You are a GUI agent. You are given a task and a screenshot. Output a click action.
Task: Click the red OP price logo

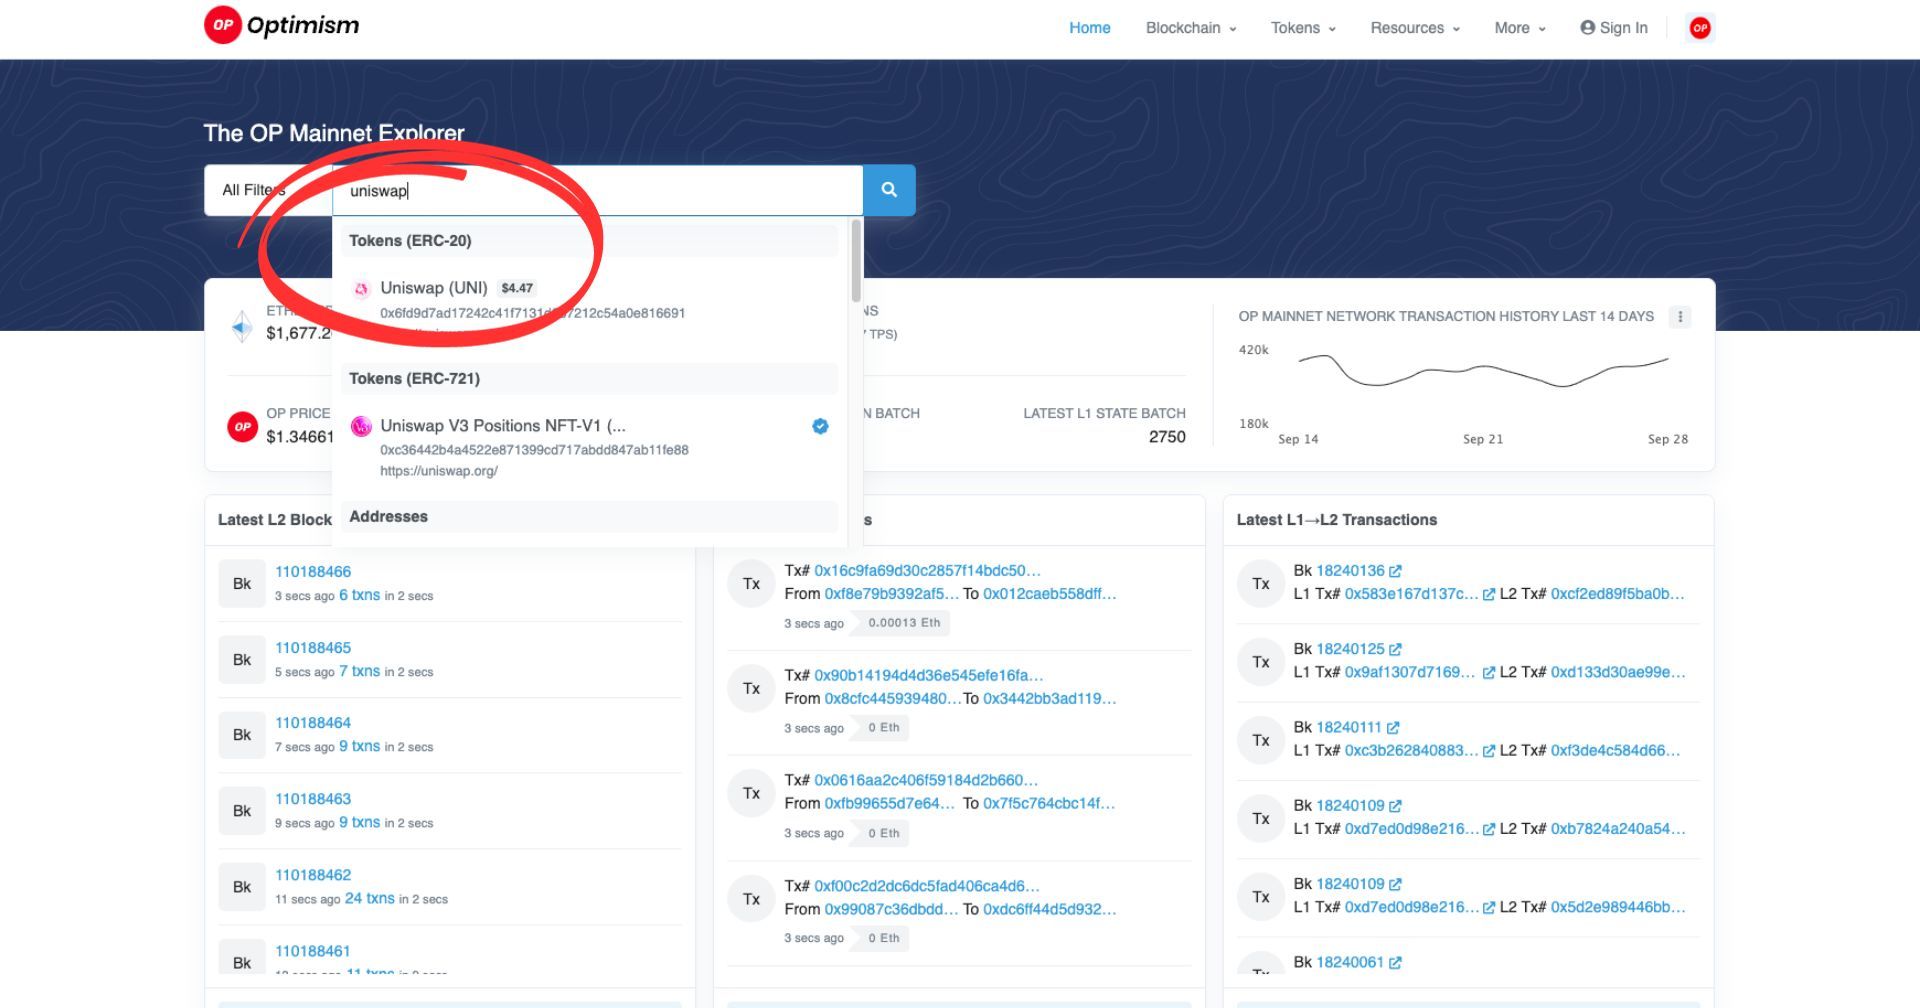(x=242, y=427)
